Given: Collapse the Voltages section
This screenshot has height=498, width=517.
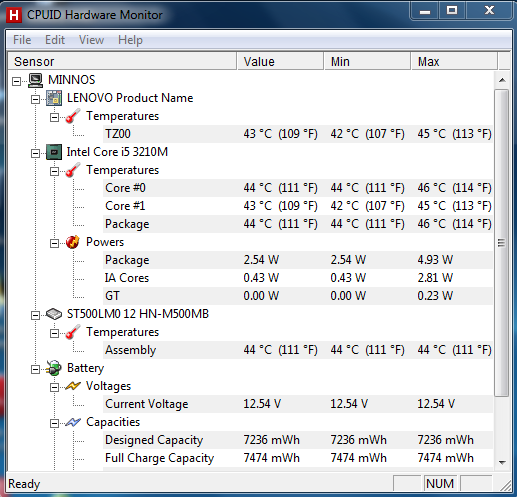Looking at the screenshot, I should tap(54, 387).
